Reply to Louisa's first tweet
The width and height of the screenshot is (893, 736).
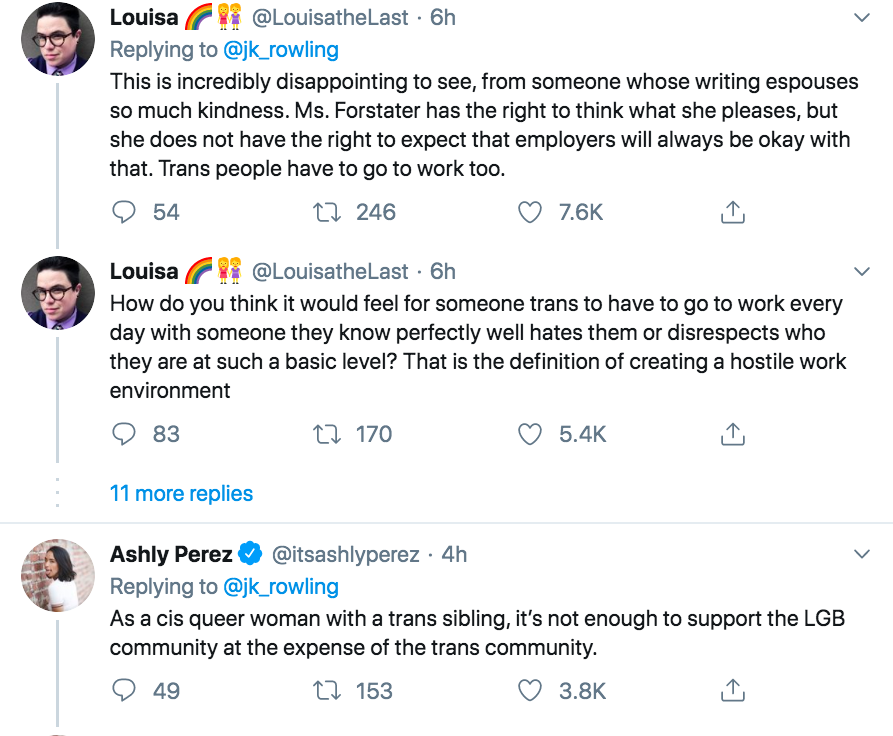point(123,212)
